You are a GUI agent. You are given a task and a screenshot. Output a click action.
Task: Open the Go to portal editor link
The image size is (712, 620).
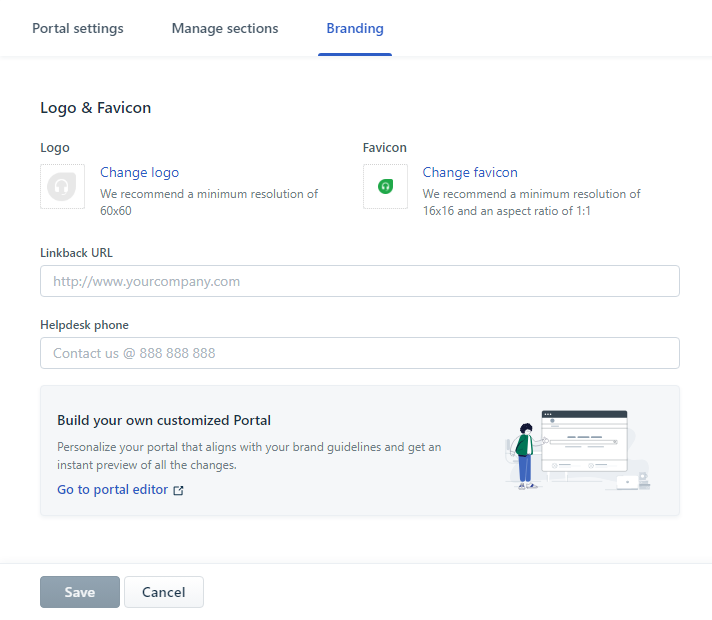112,490
